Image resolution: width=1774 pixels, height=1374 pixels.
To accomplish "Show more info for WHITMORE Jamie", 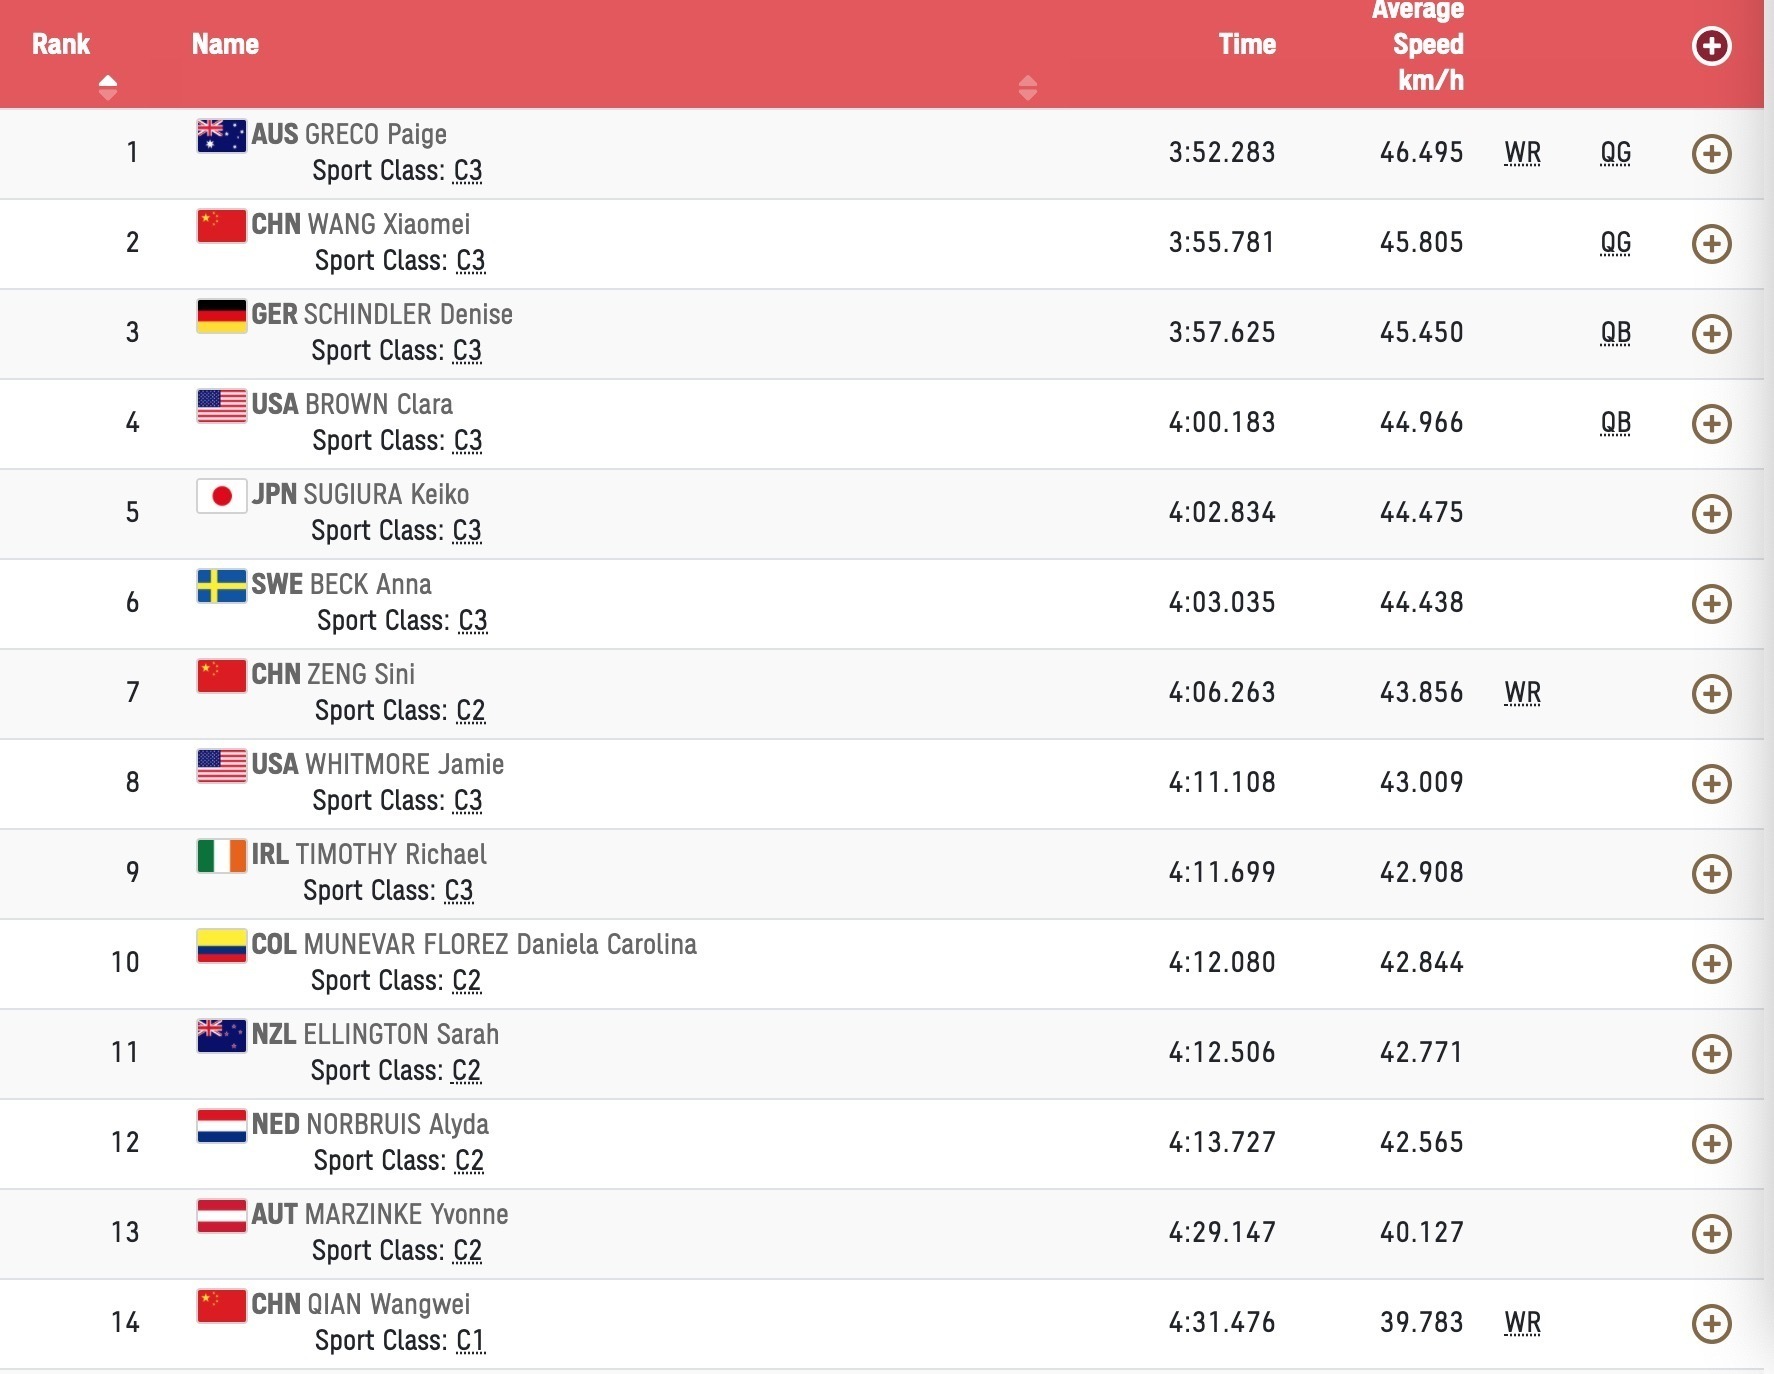I will click(x=1711, y=784).
